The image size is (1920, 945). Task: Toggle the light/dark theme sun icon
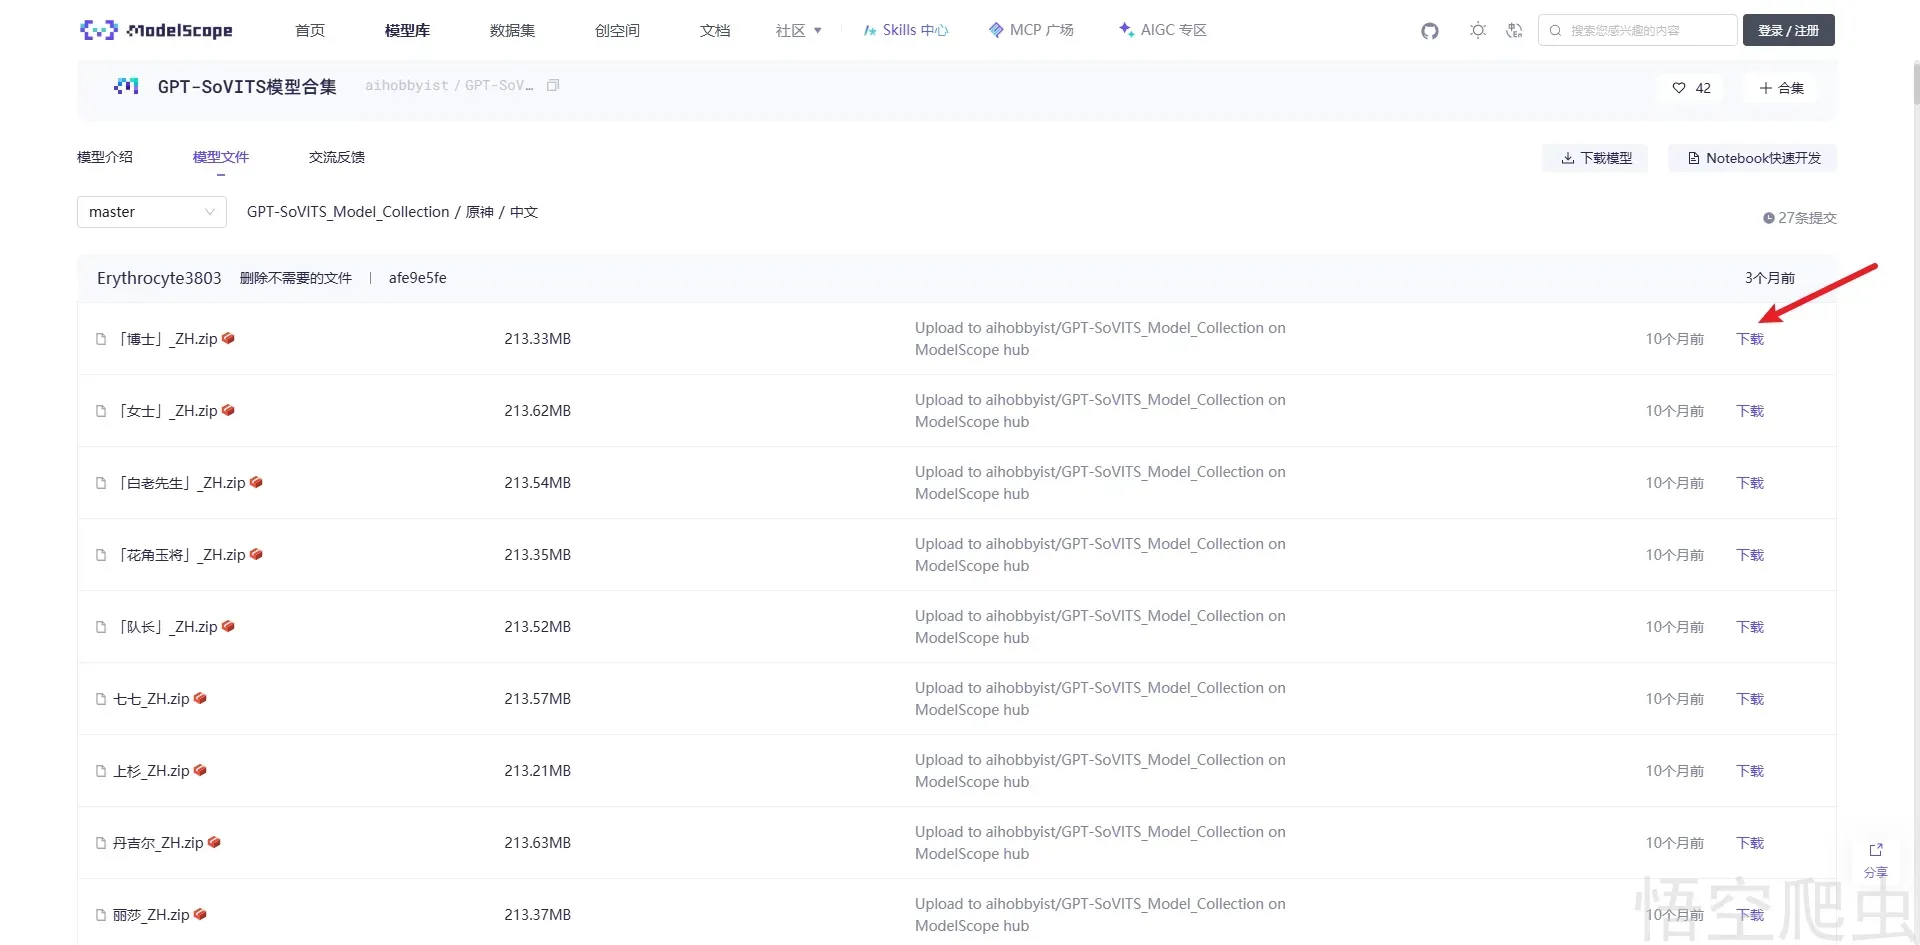(1478, 31)
